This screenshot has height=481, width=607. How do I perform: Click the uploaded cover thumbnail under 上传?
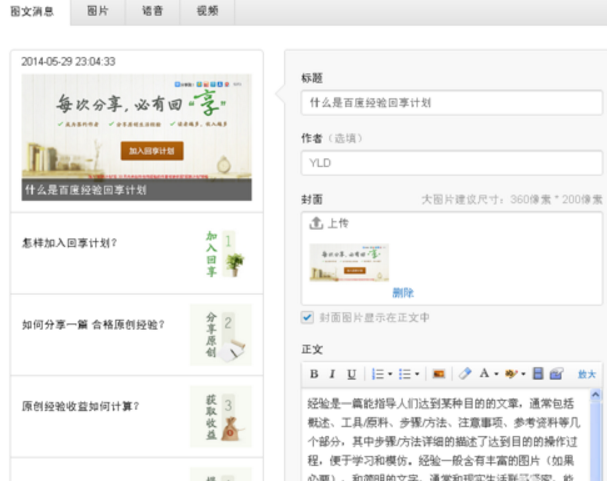point(349,263)
